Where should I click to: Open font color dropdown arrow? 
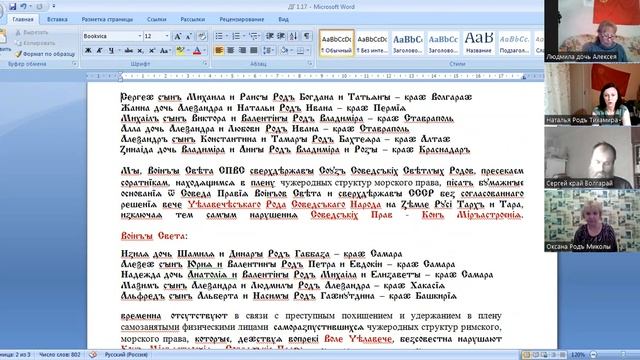(x=204, y=51)
